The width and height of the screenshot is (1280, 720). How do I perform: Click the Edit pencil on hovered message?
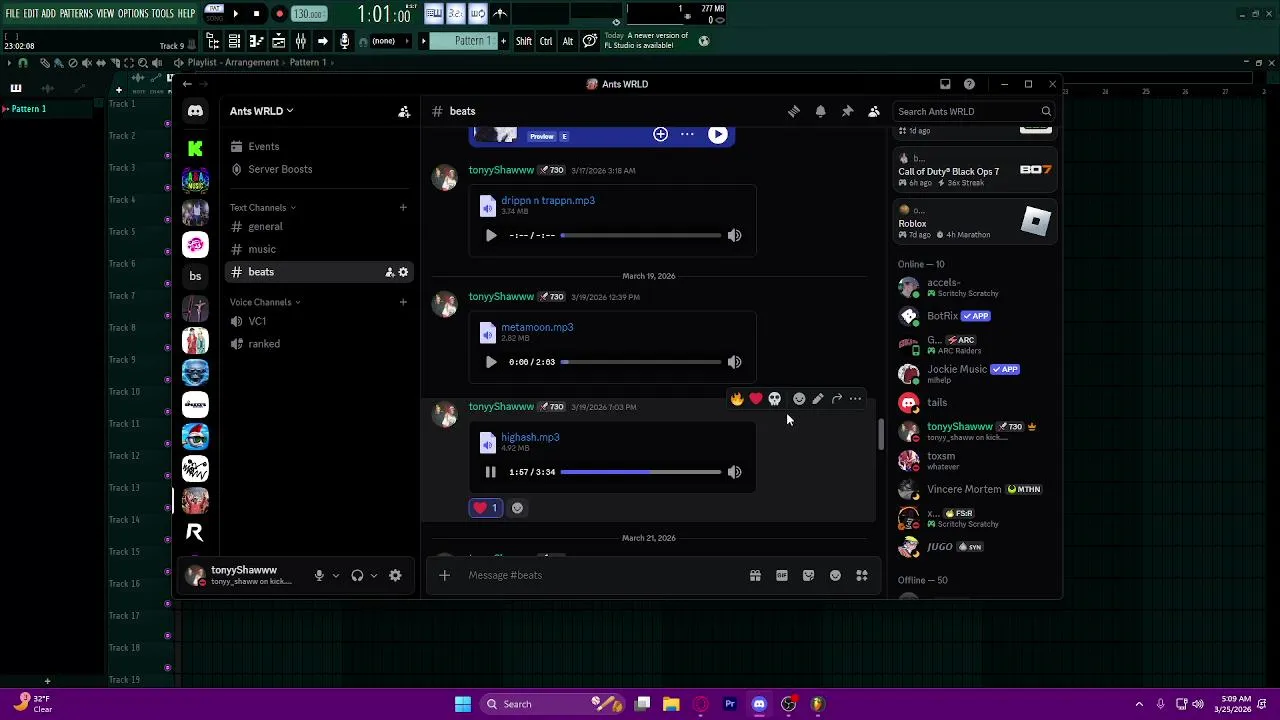coord(818,399)
